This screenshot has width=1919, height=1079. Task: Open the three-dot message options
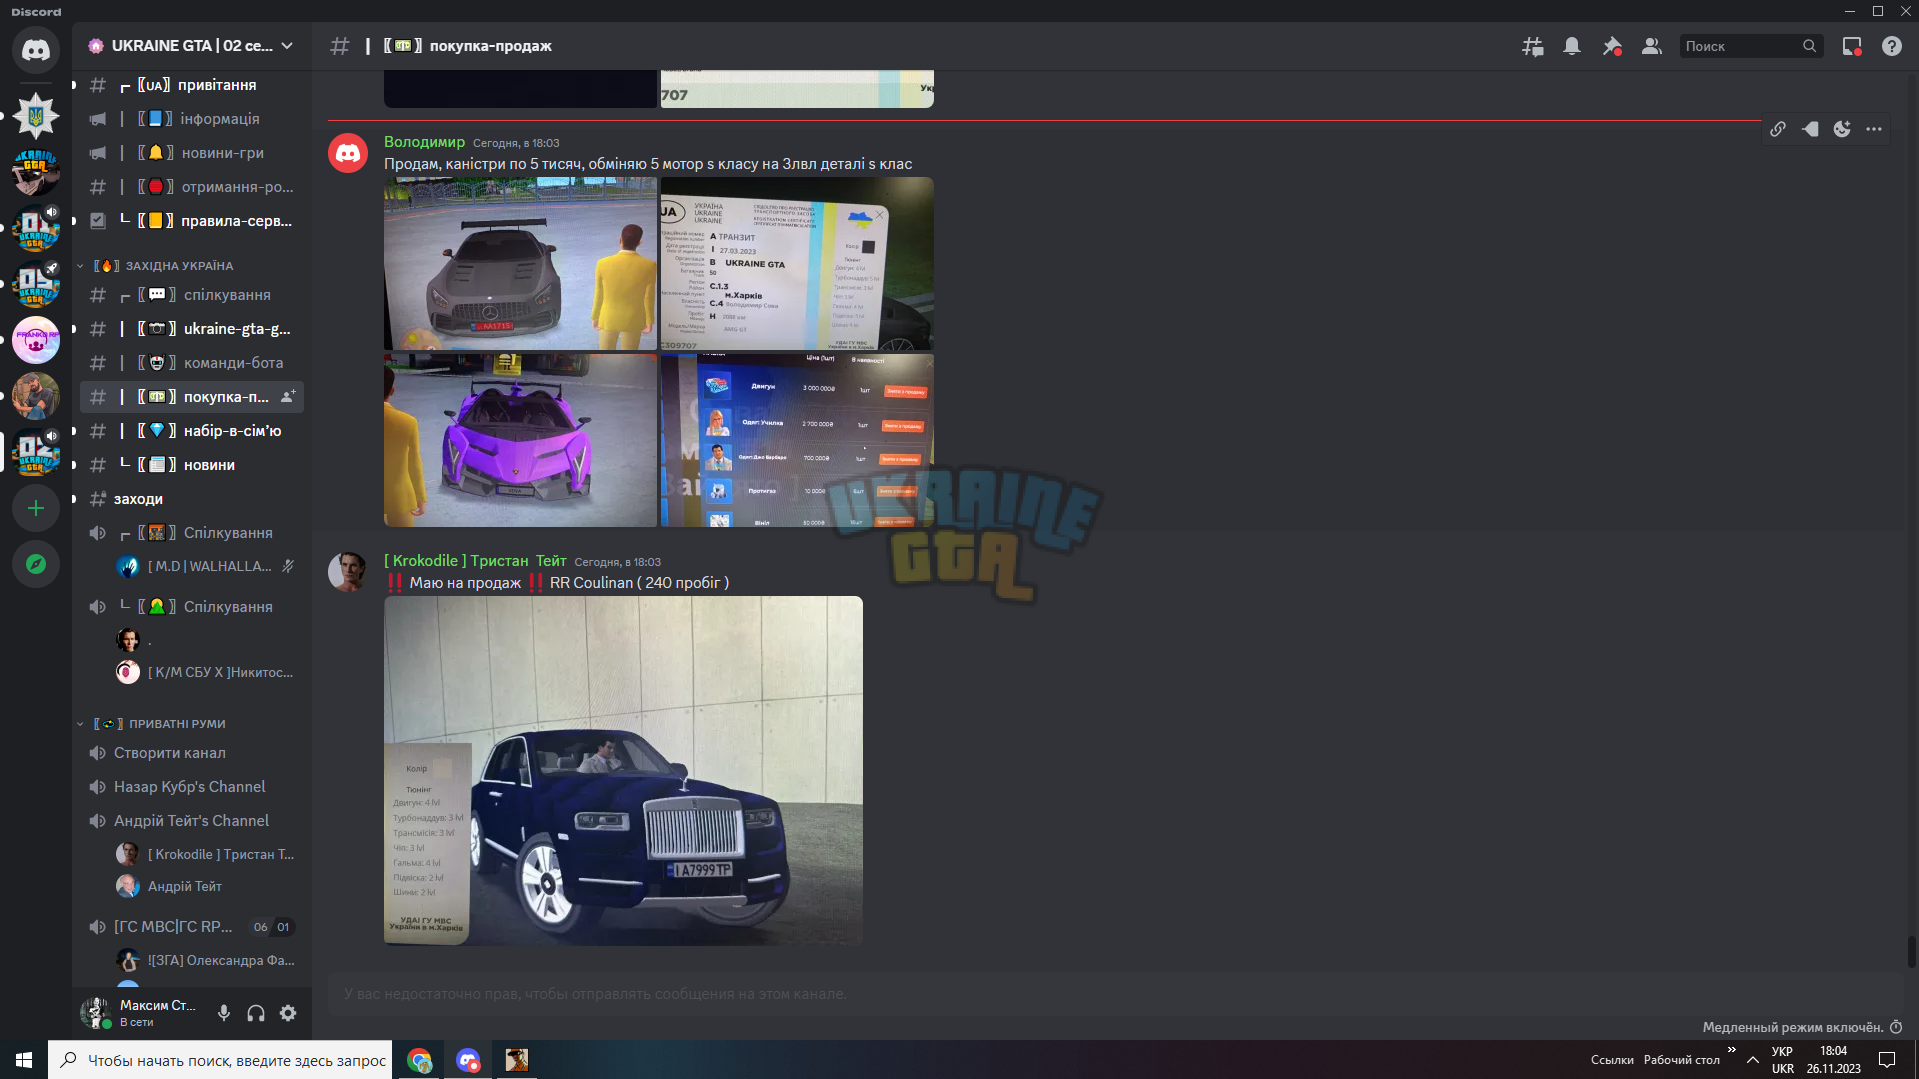[x=1874, y=129]
